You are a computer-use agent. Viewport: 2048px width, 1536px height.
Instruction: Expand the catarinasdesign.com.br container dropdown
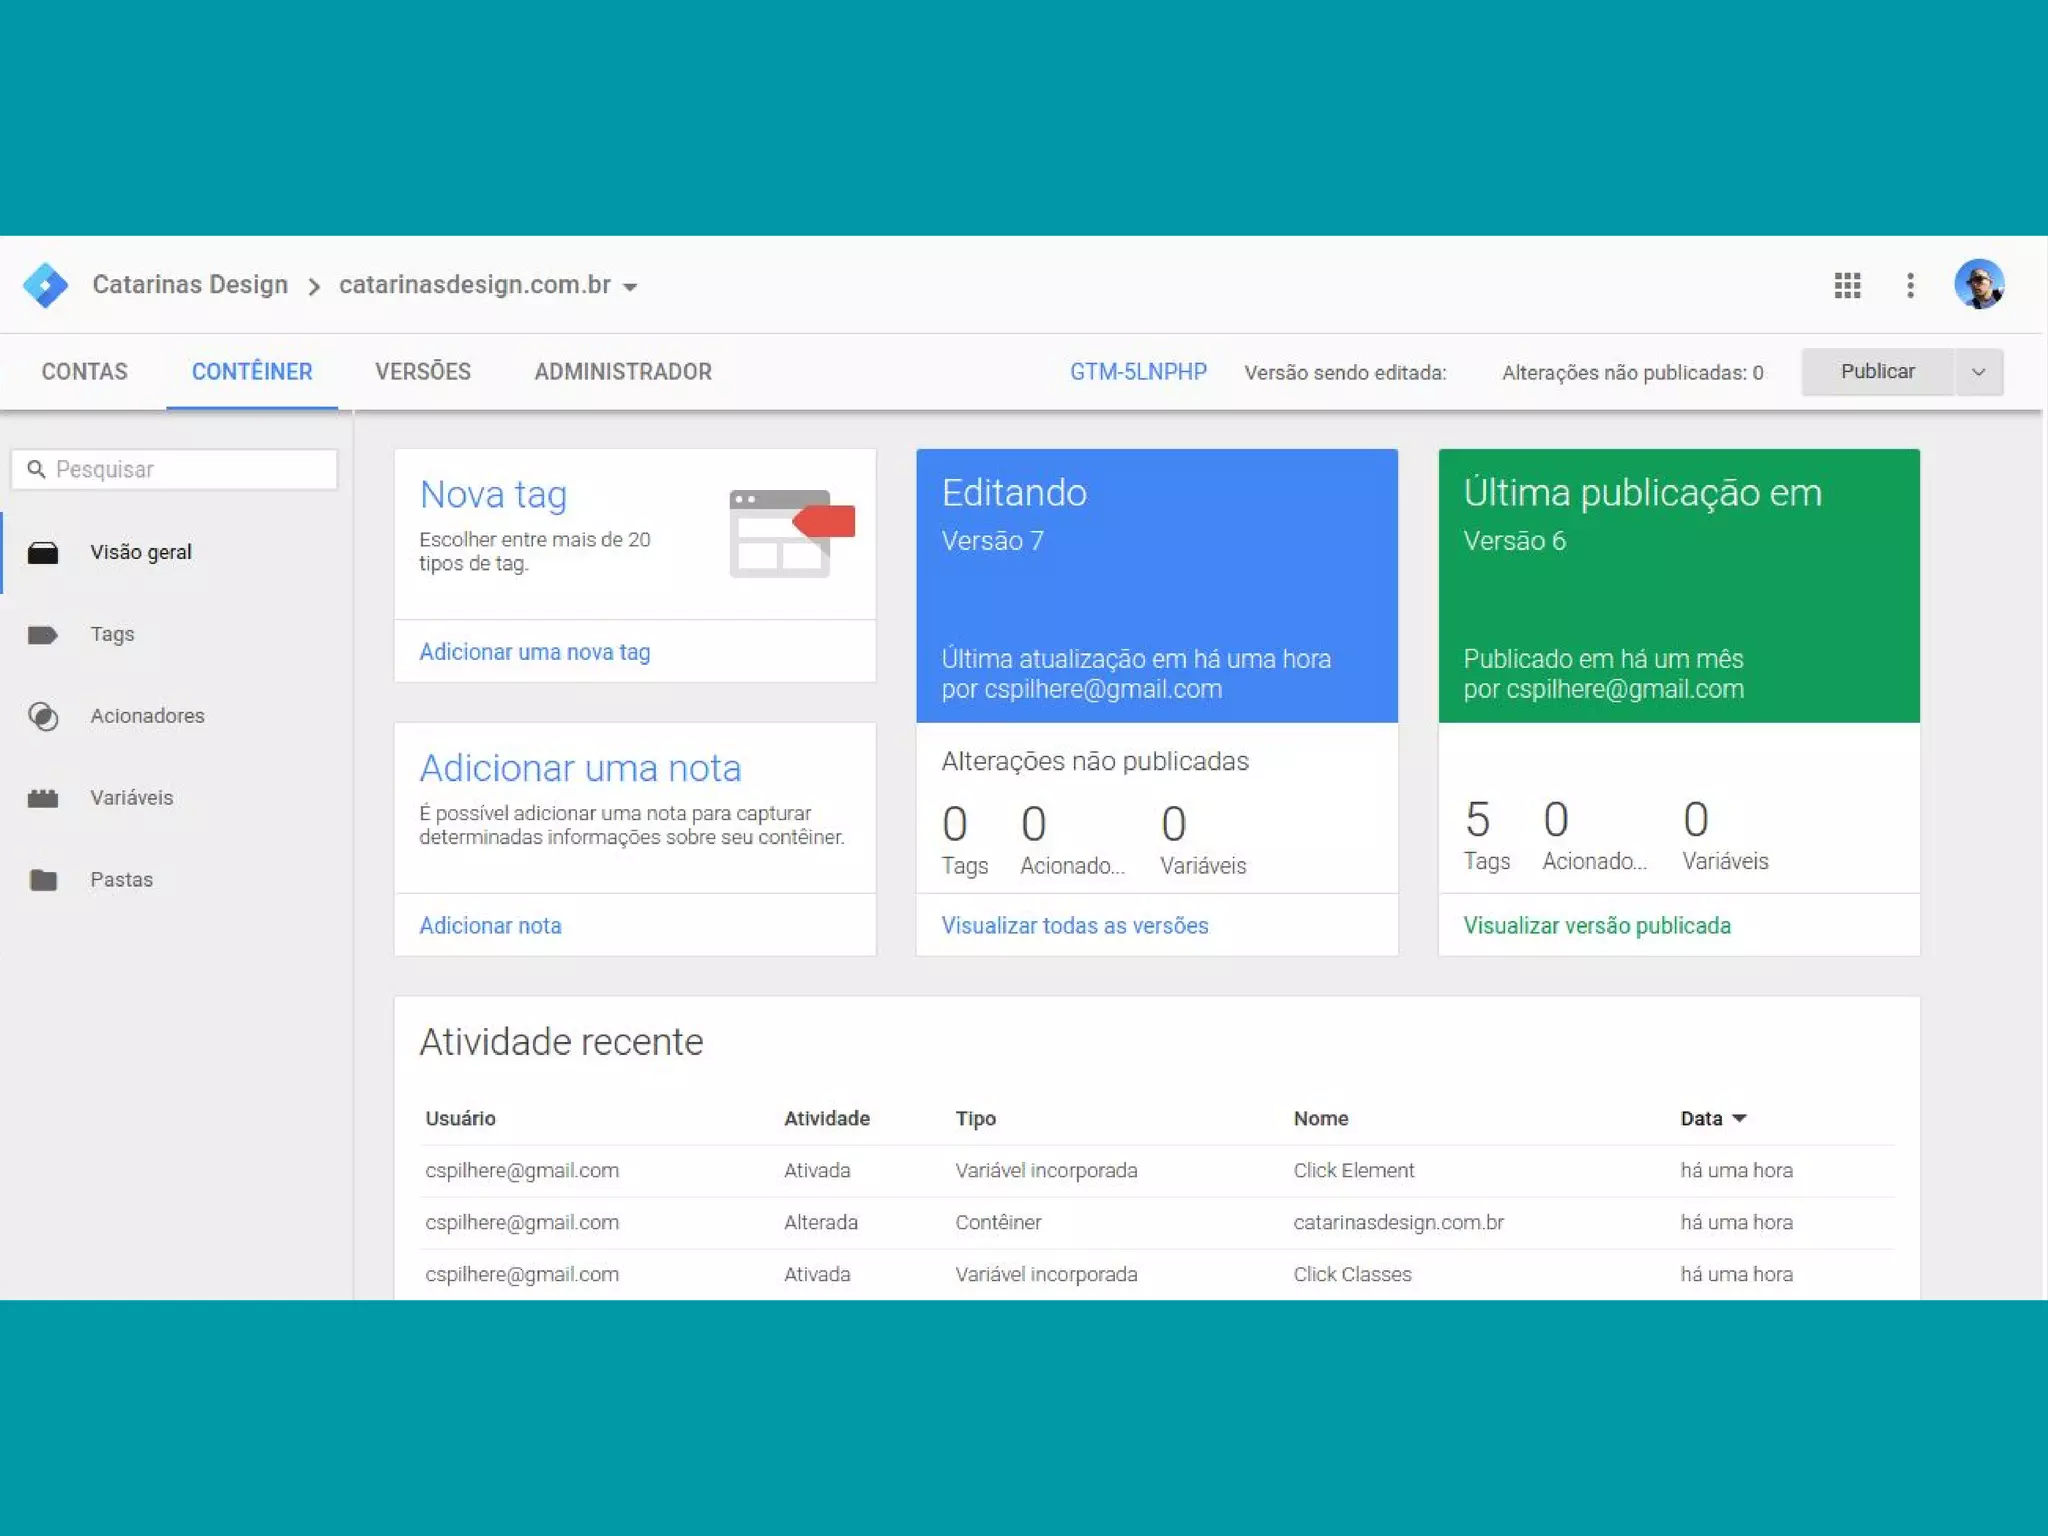click(630, 287)
